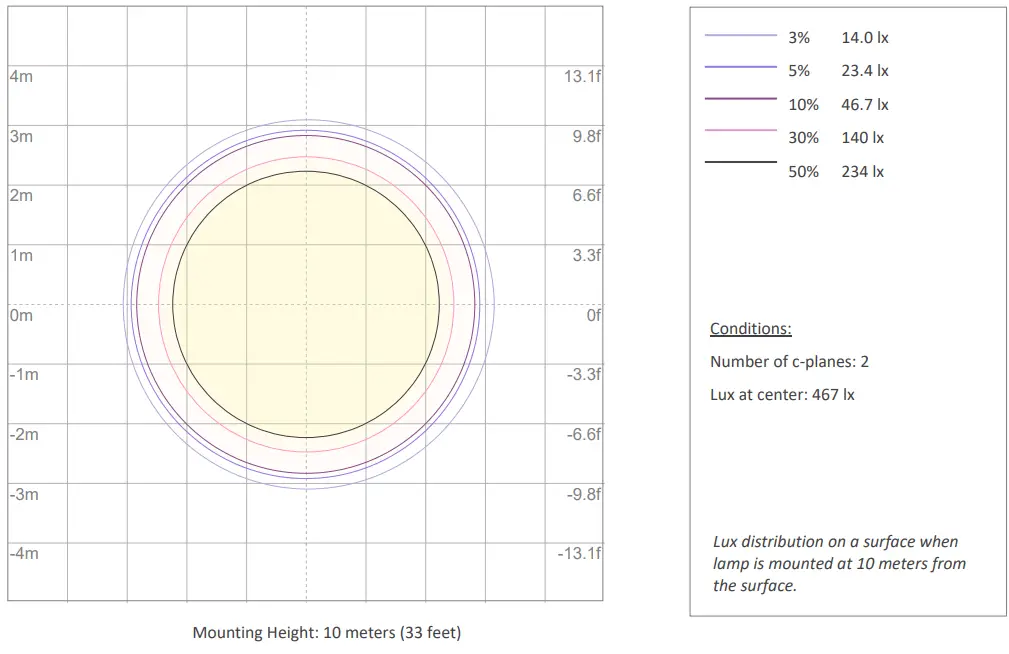1009x654 pixels.
Task: Click the '234 lx' legend value
Action: pos(862,172)
